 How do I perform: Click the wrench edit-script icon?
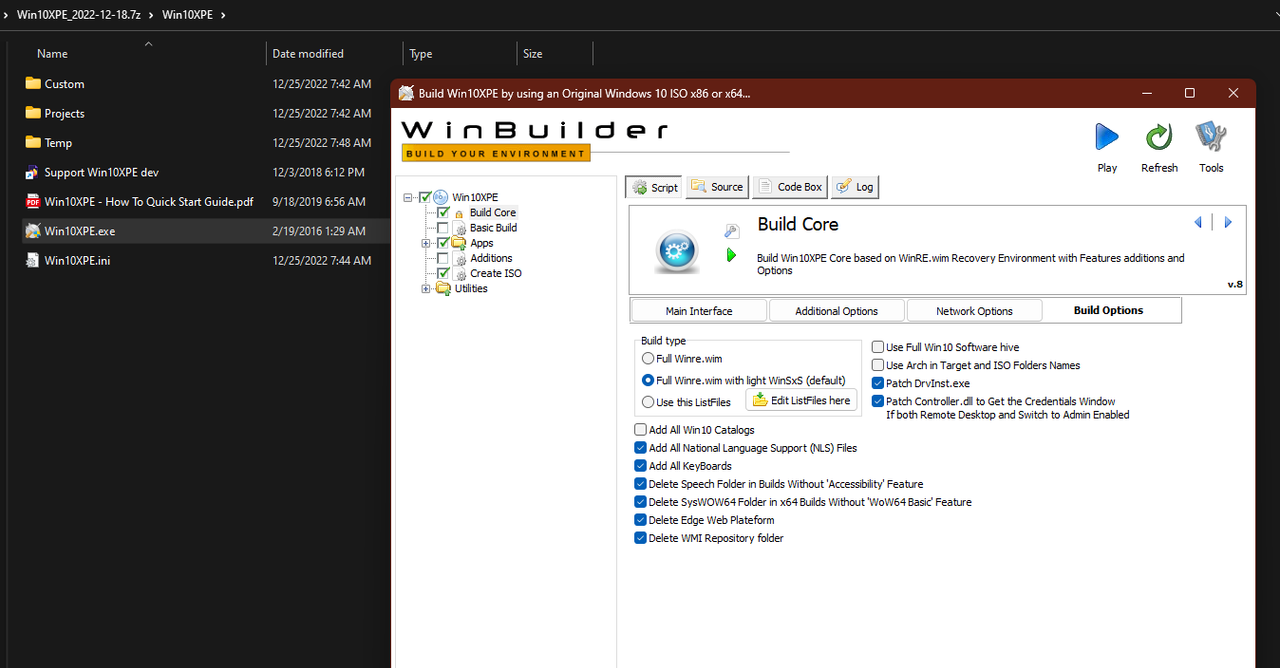click(x=731, y=231)
